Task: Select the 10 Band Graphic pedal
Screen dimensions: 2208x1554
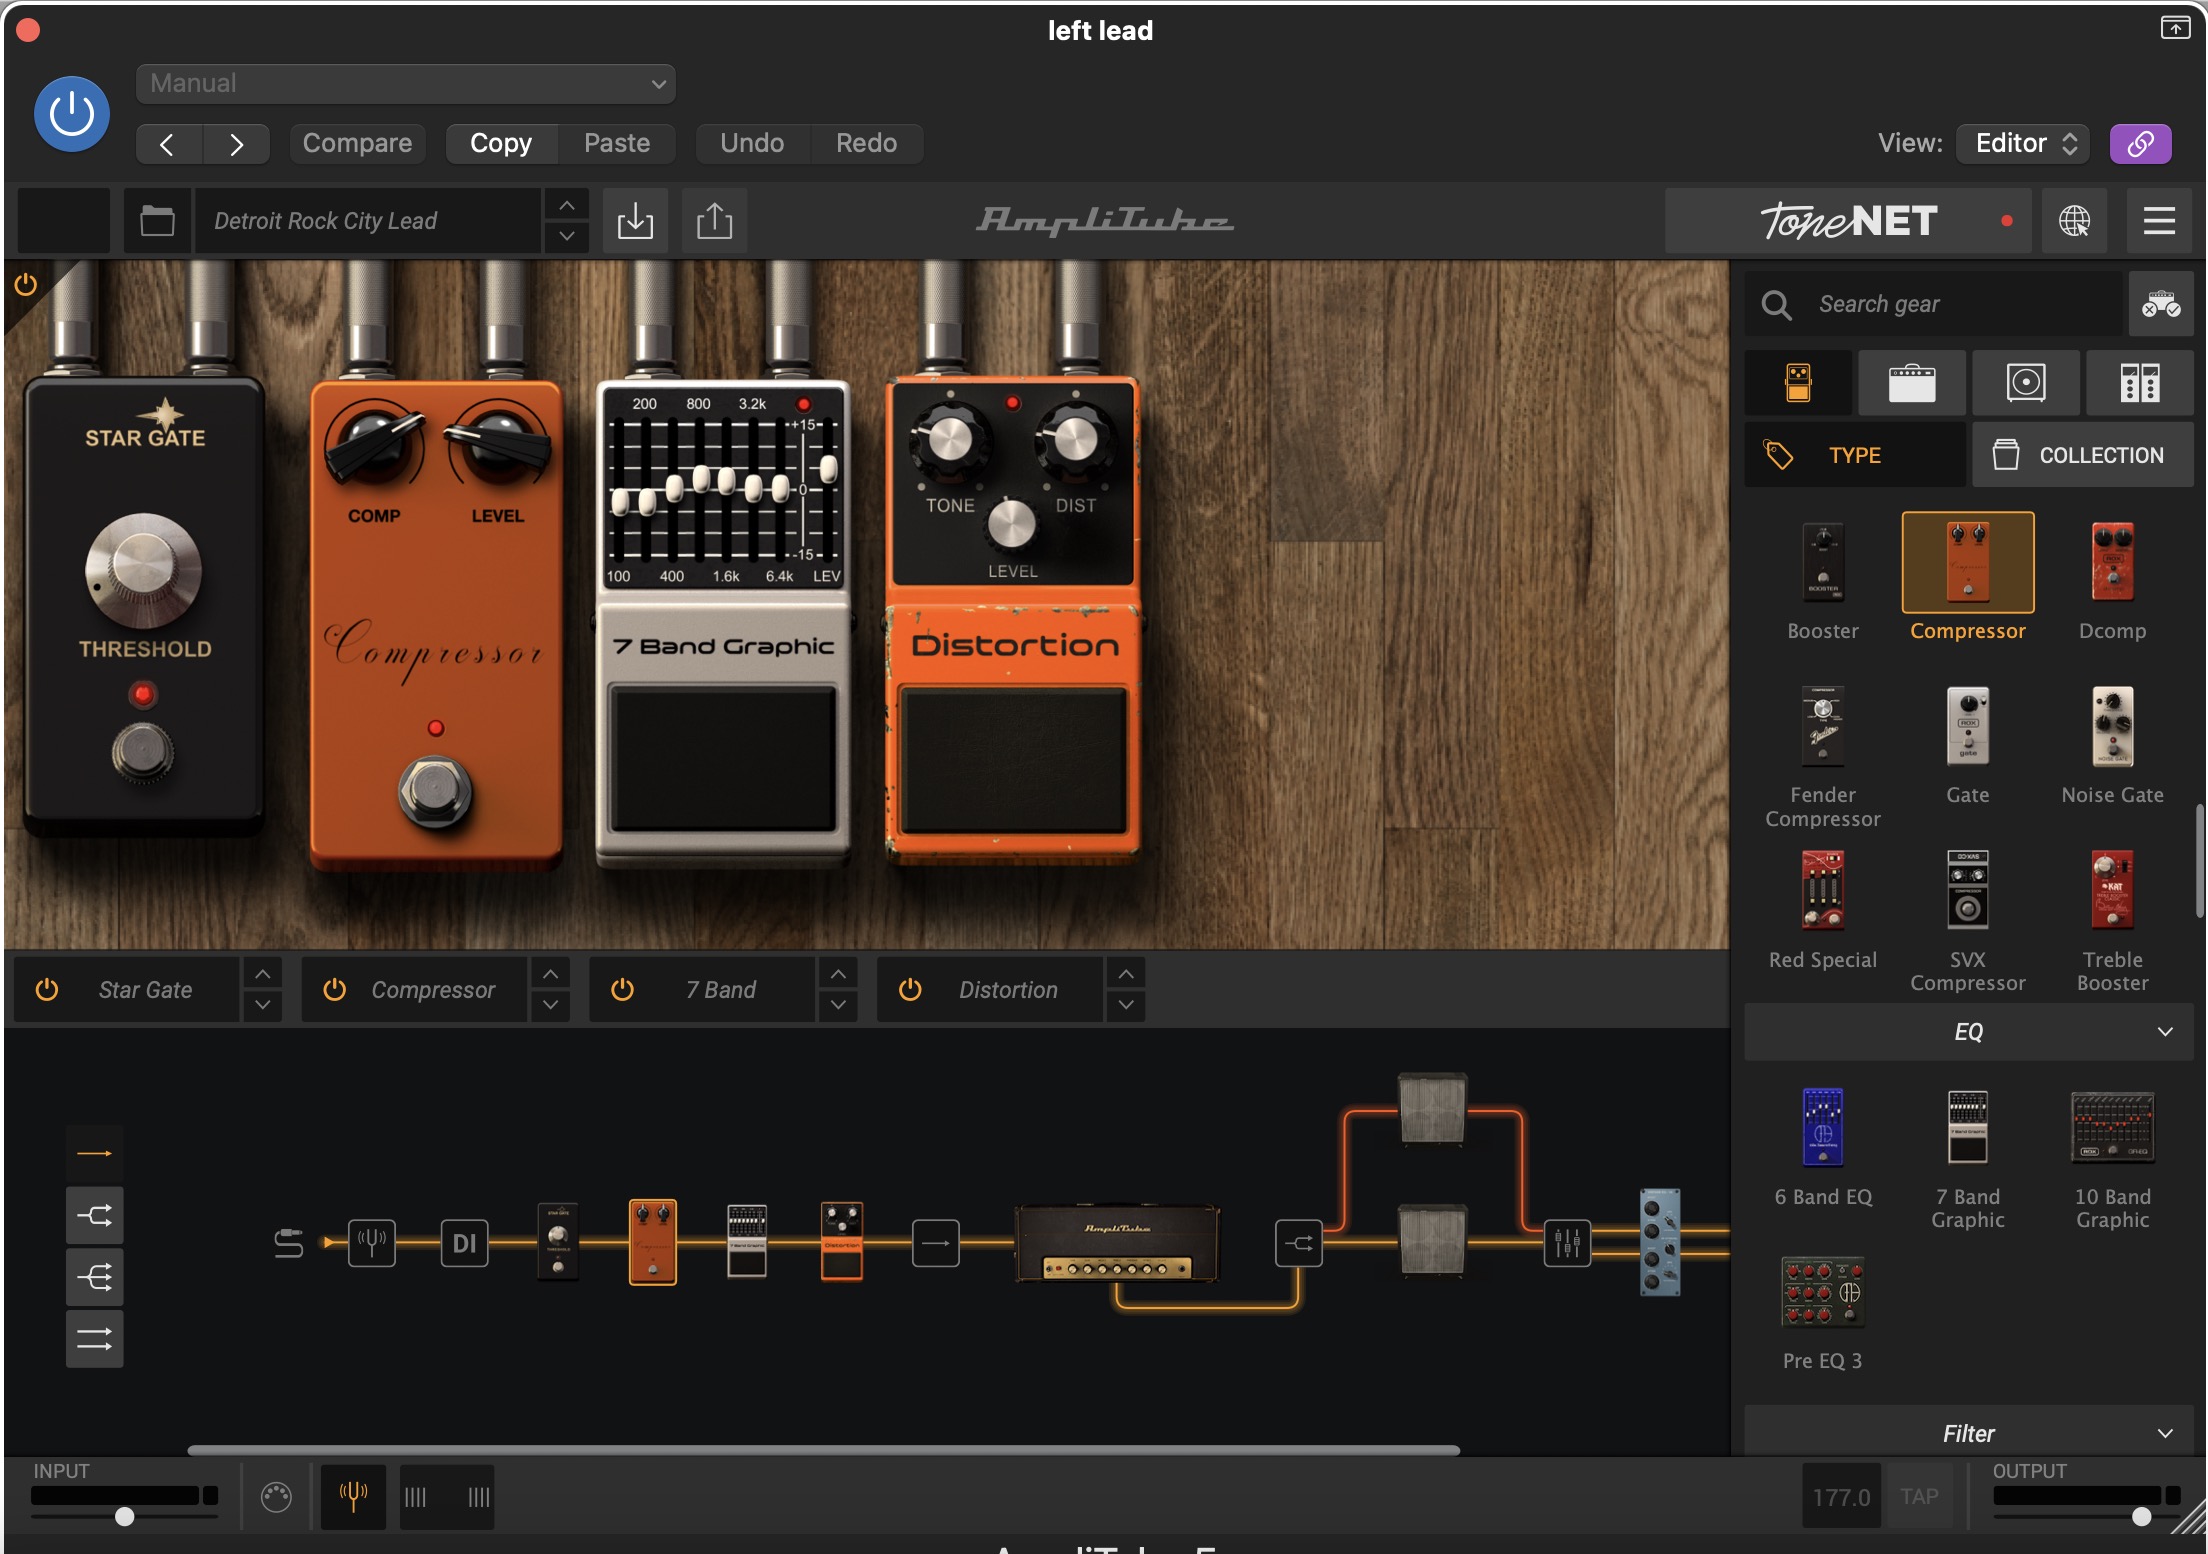Action: (x=2112, y=1128)
